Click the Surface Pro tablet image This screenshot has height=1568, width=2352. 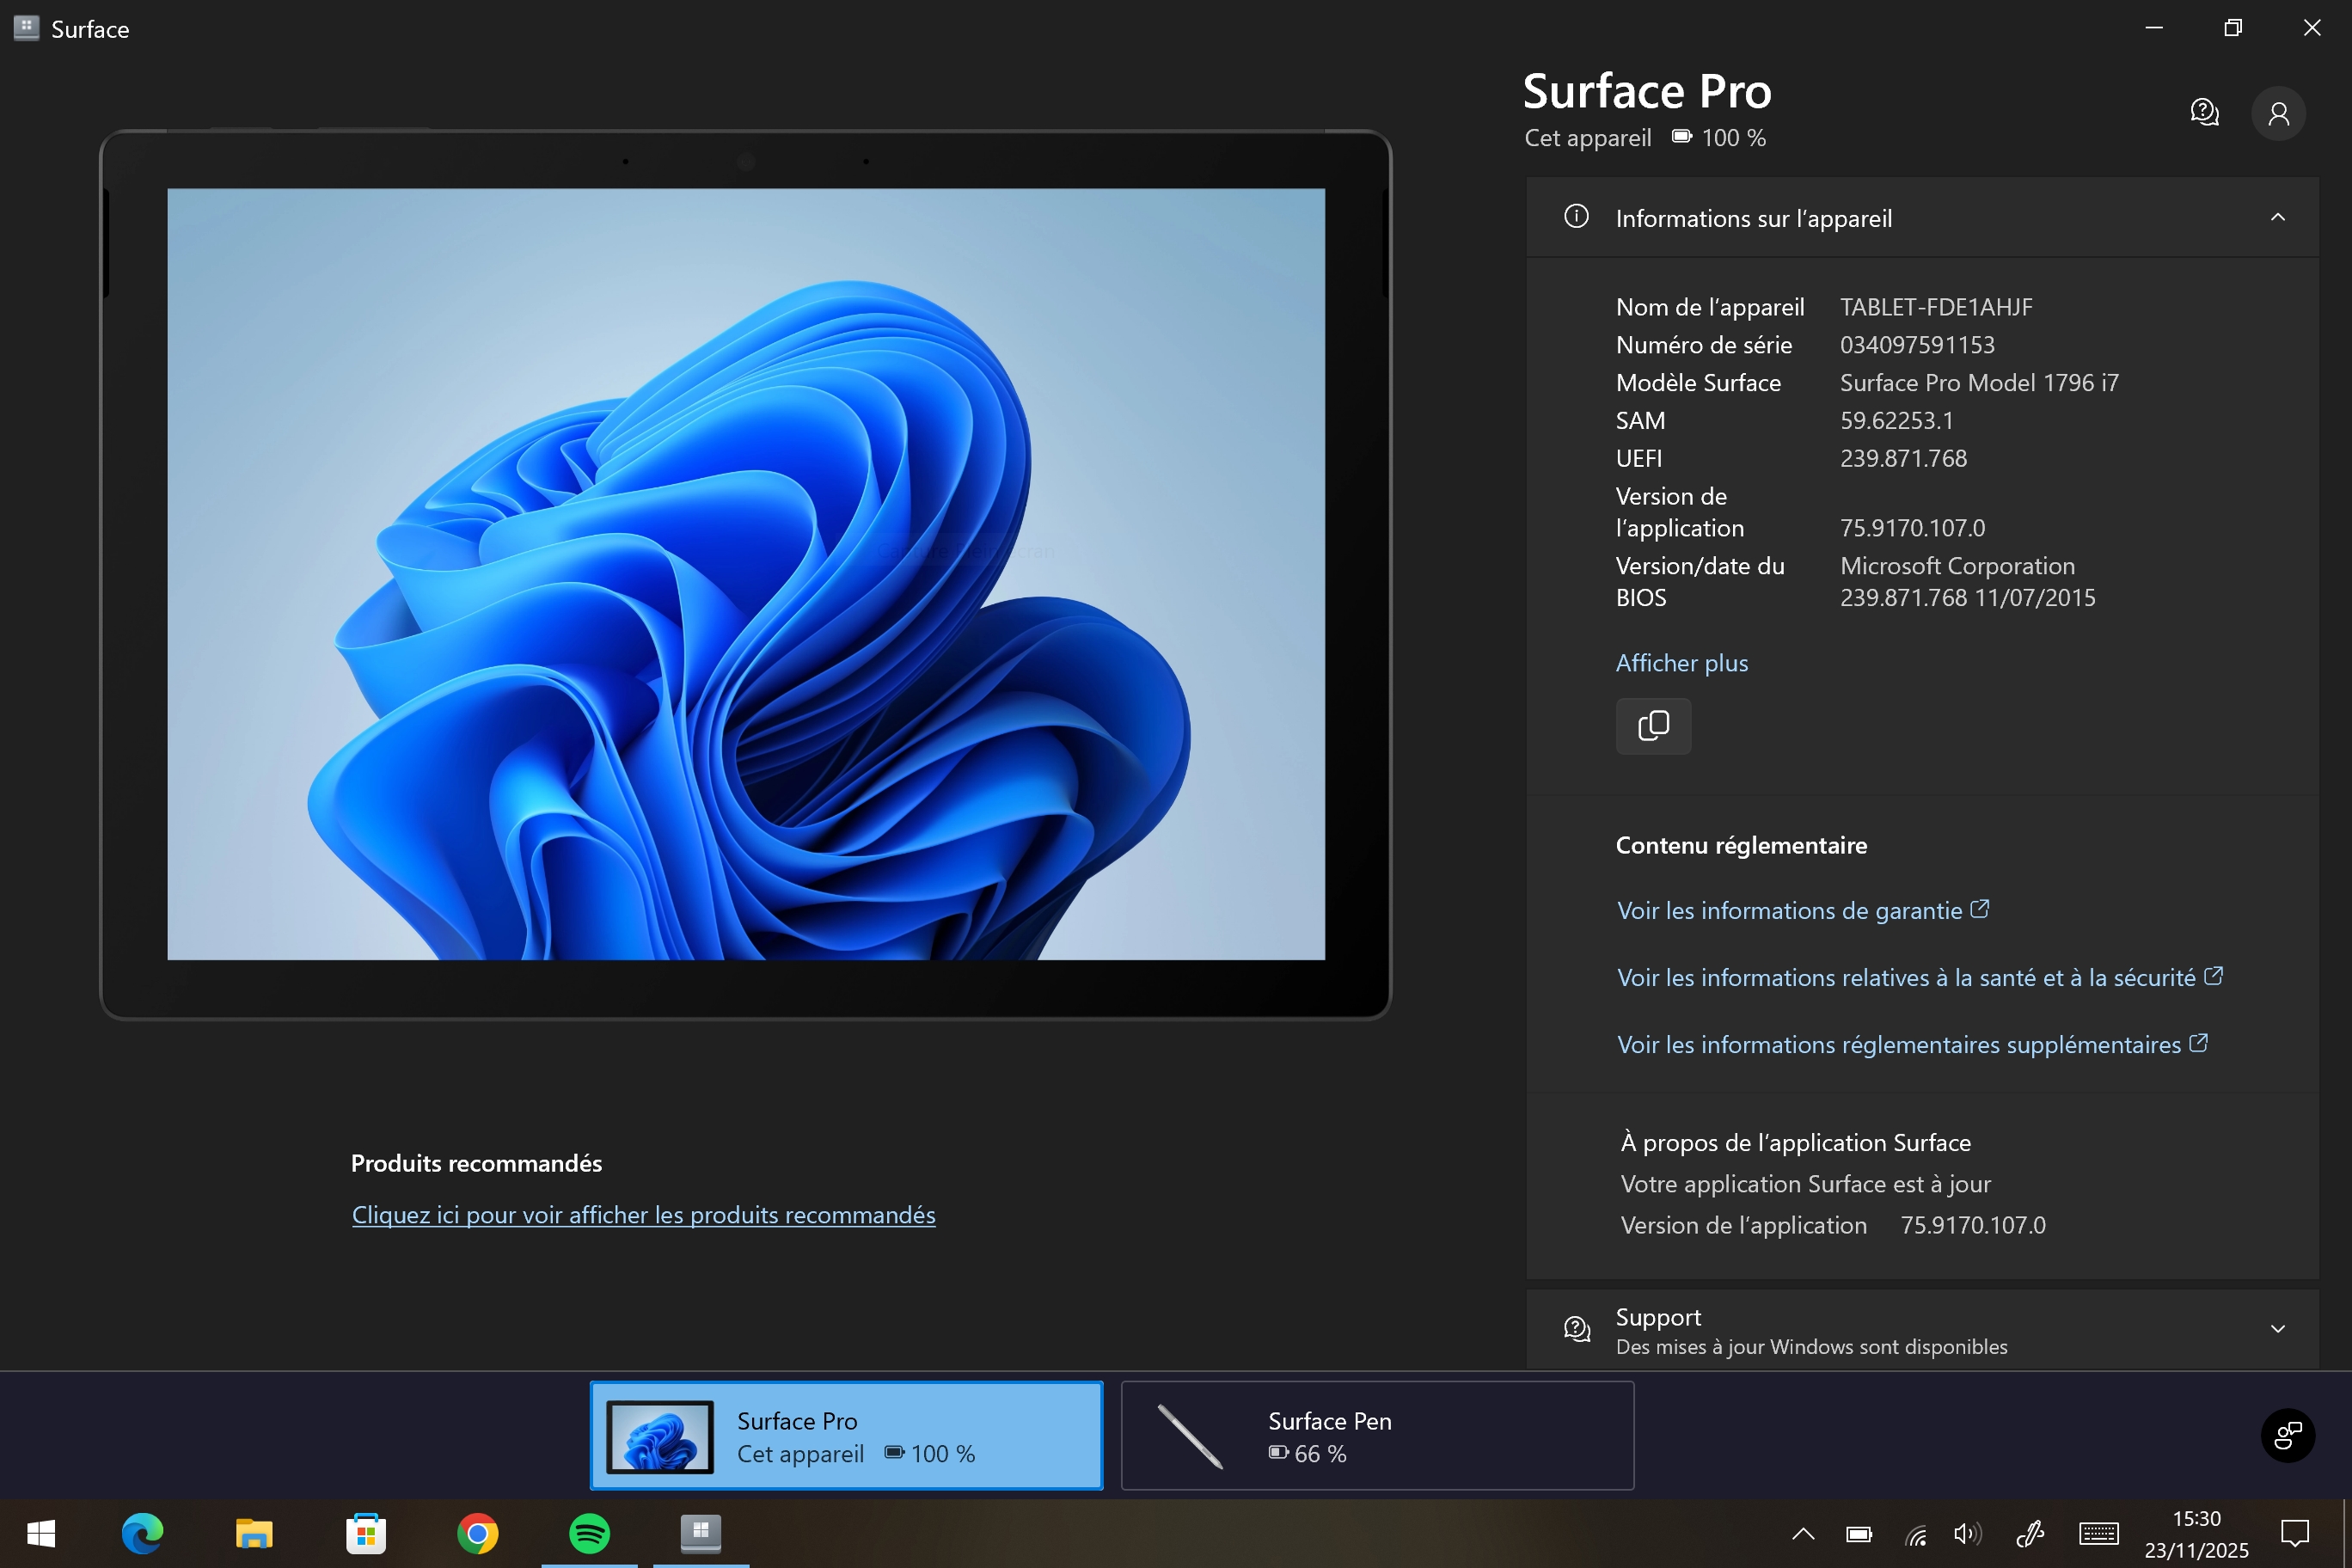click(x=745, y=574)
